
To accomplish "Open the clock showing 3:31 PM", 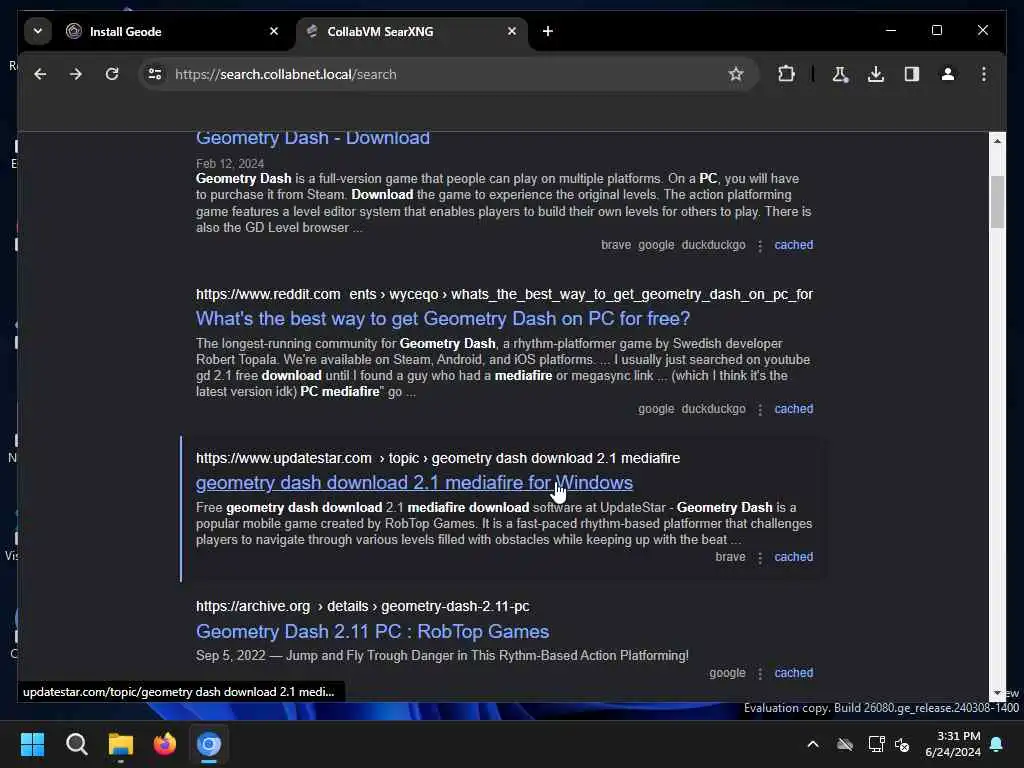I will coord(953,744).
